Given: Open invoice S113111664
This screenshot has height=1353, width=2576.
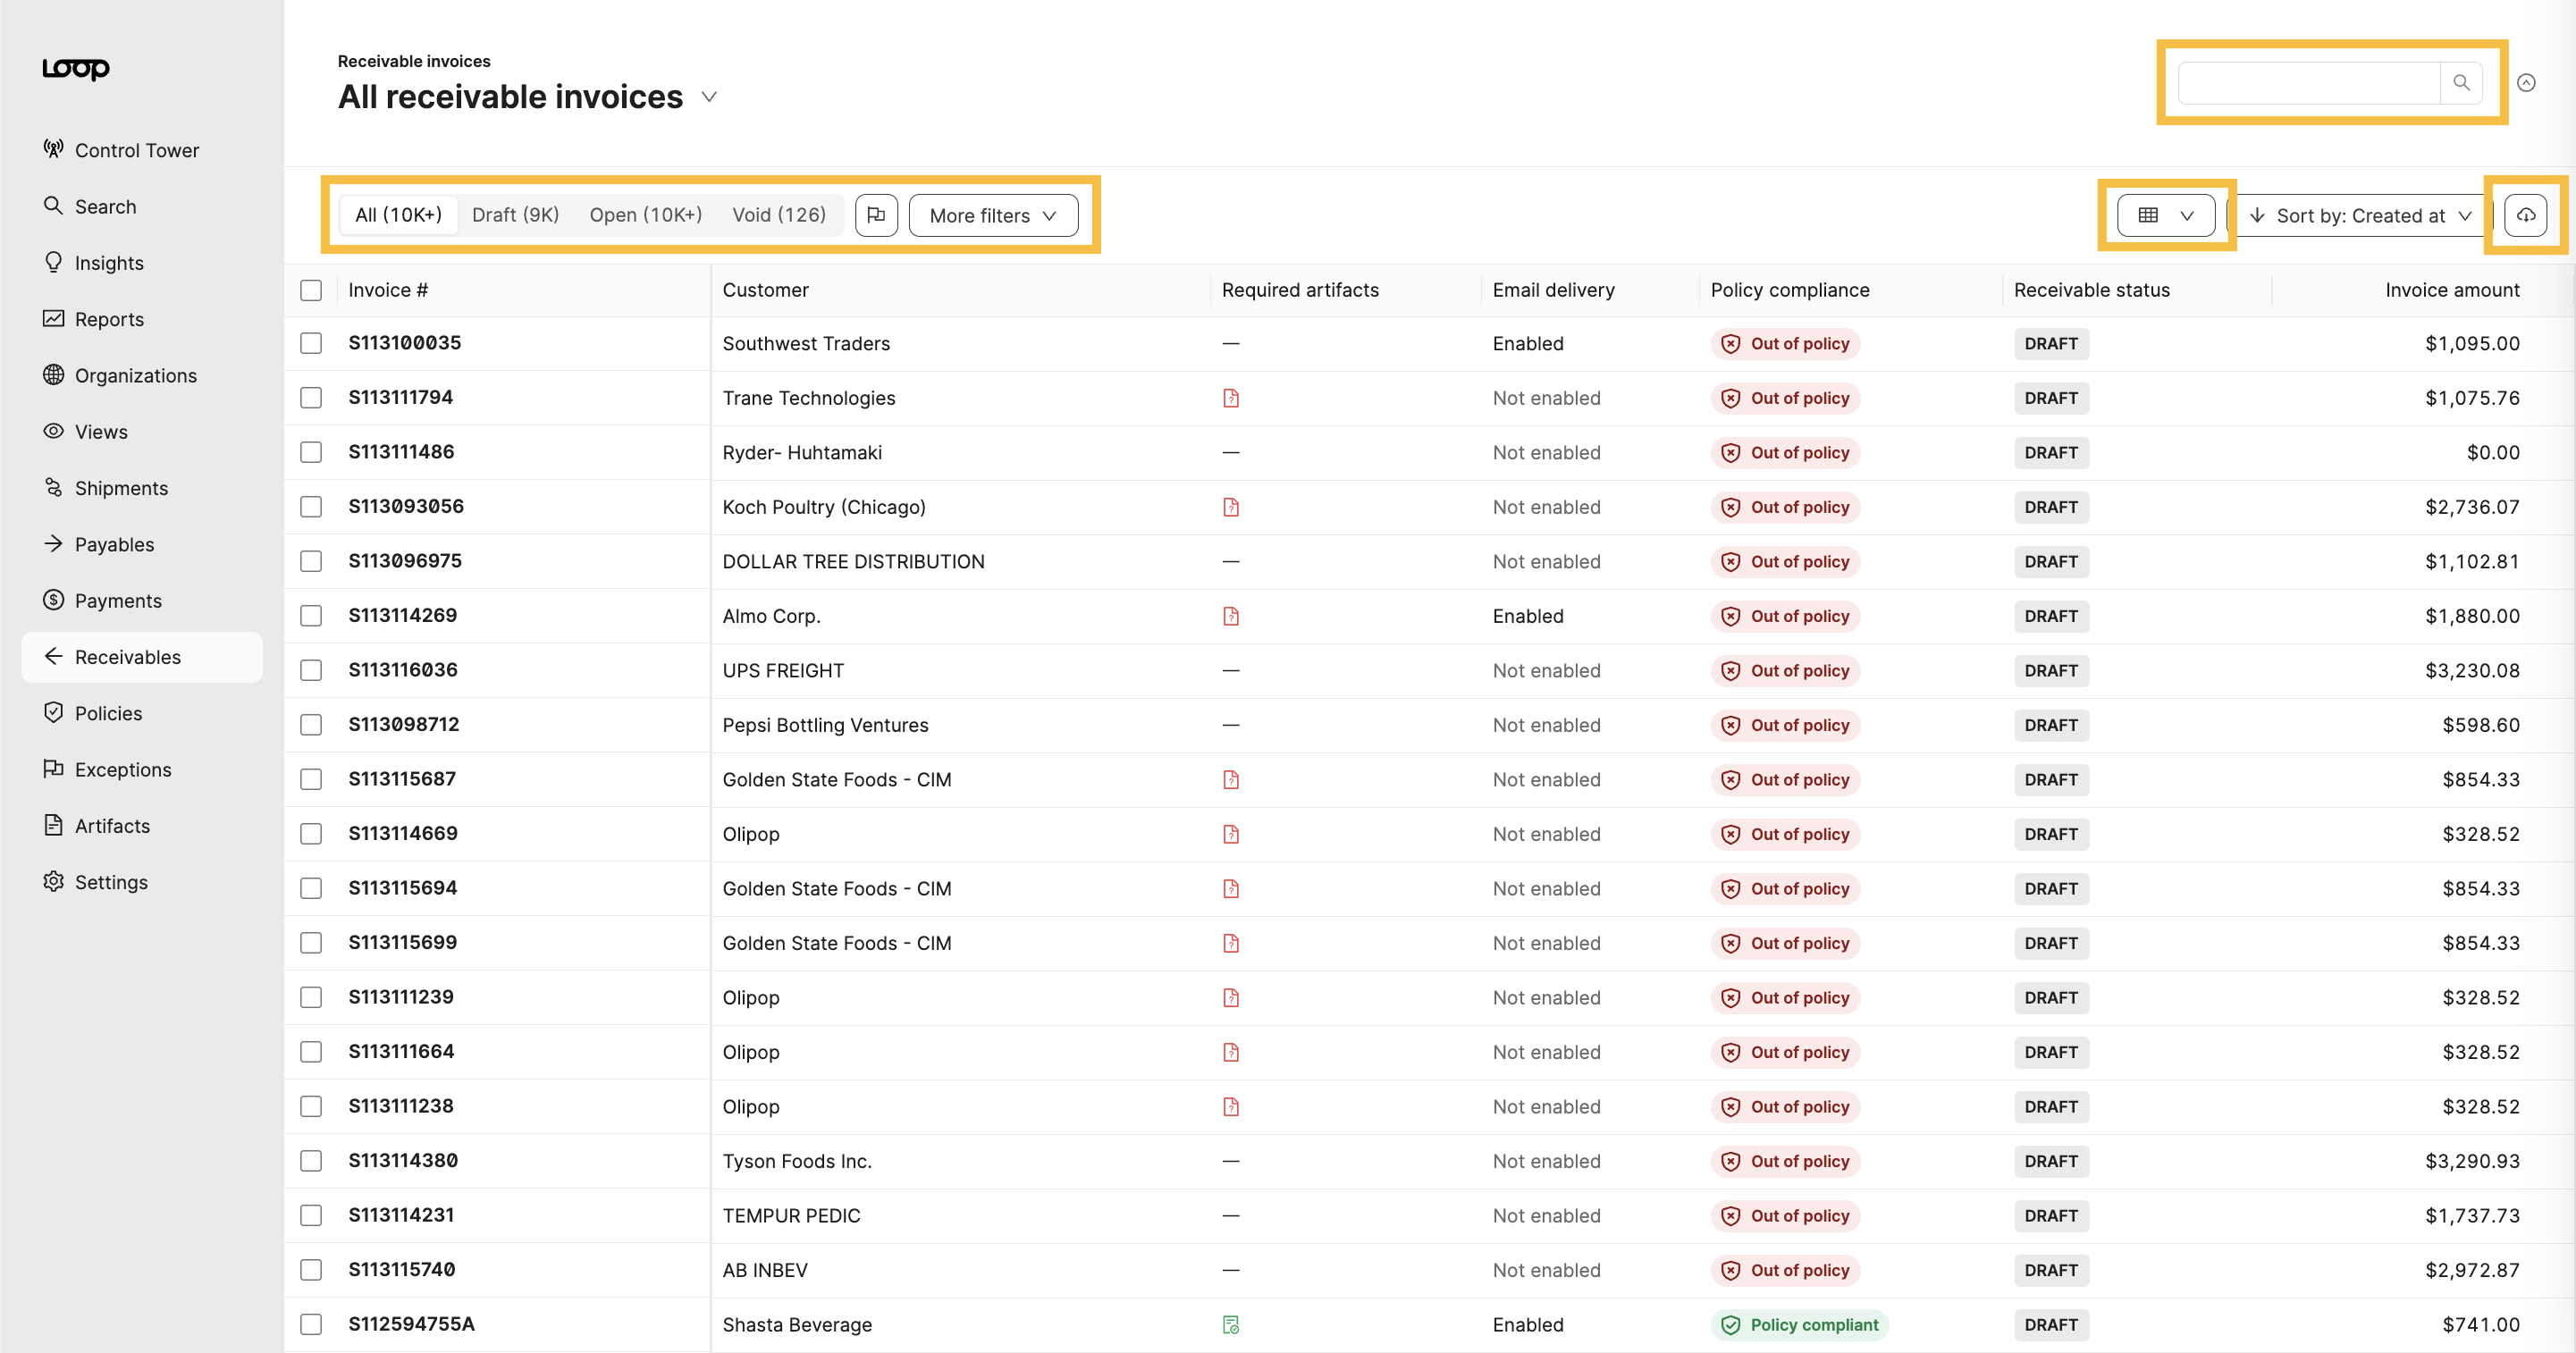Looking at the screenshot, I should click(401, 1052).
